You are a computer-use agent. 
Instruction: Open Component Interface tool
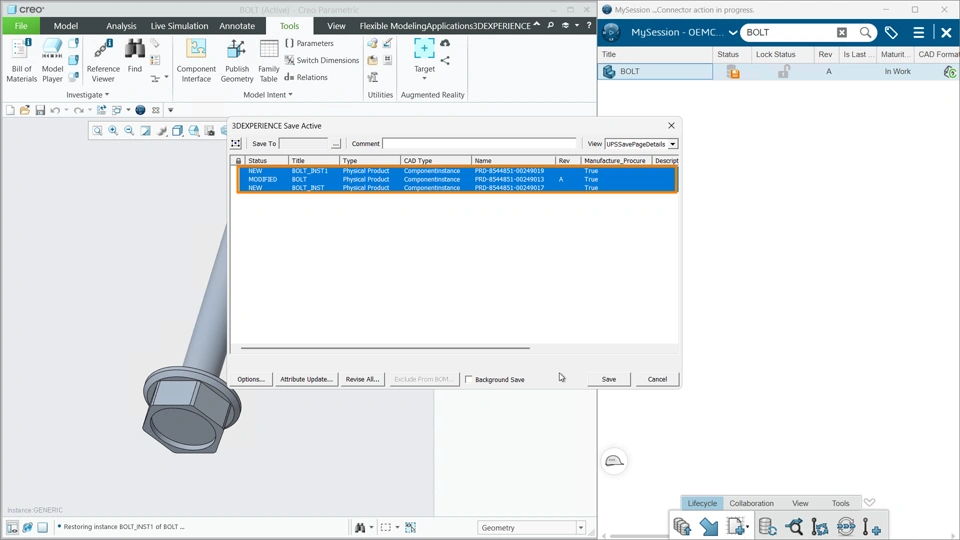point(196,60)
